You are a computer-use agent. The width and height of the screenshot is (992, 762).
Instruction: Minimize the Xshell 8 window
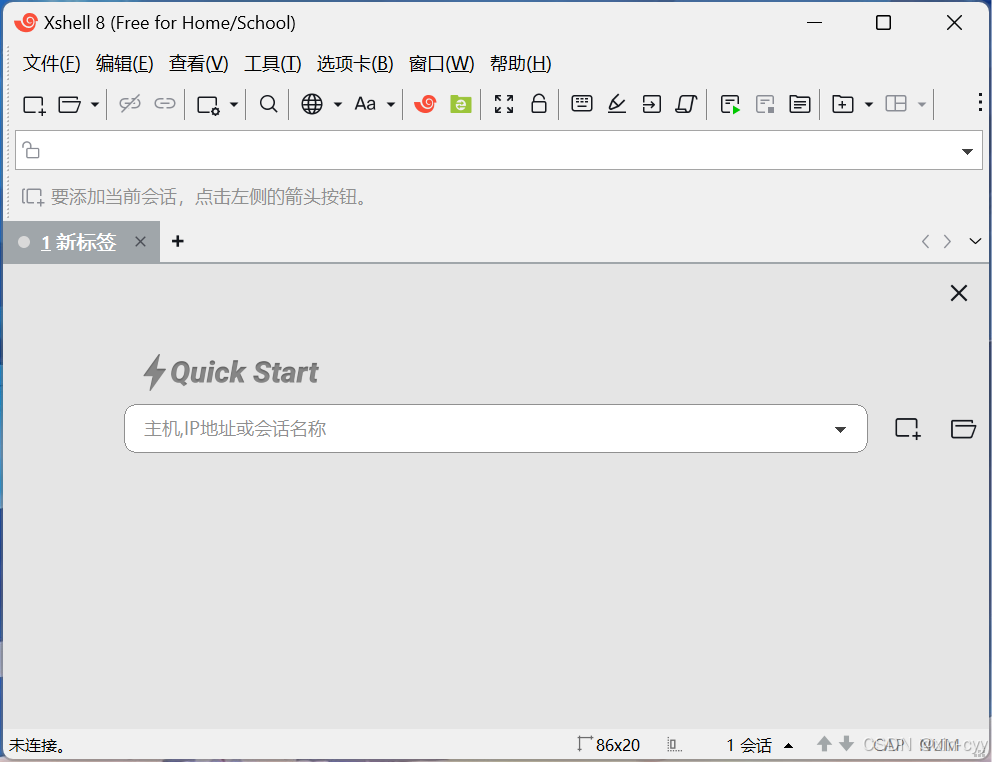(815, 23)
